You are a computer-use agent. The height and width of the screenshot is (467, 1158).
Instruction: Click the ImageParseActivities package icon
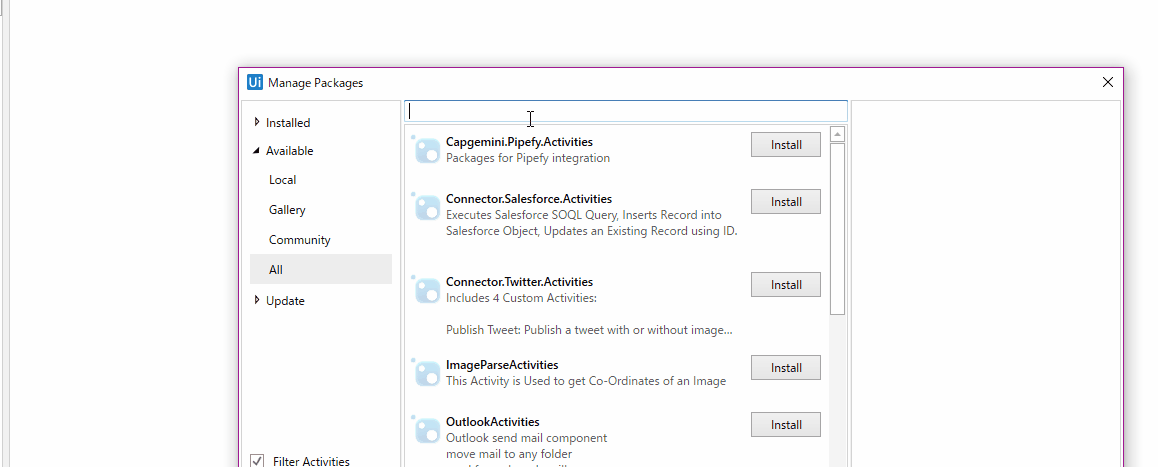[426, 372]
